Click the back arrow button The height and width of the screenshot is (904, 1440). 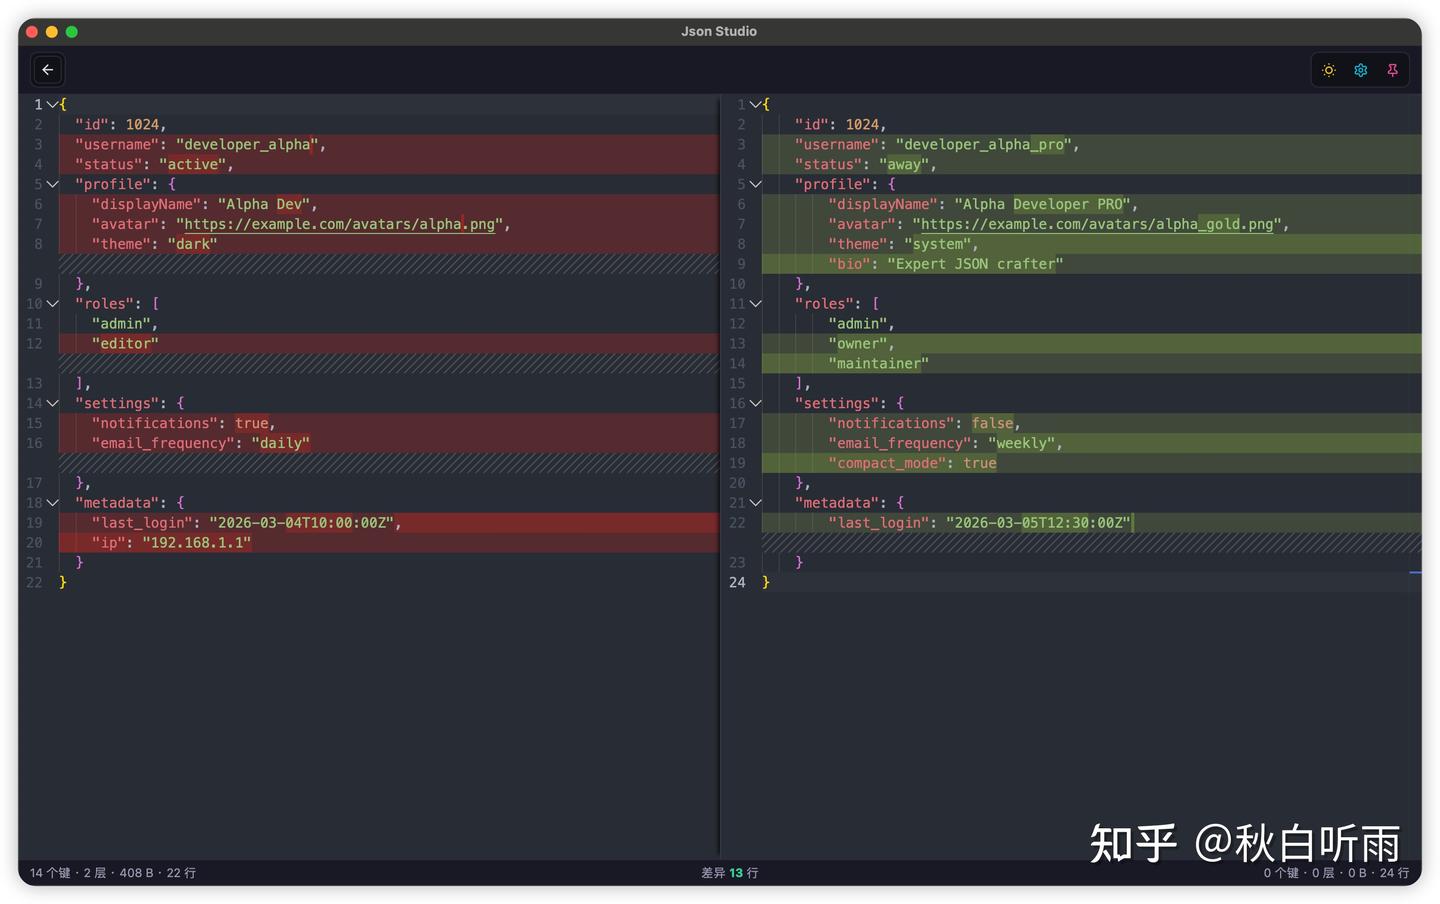point(48,70)
